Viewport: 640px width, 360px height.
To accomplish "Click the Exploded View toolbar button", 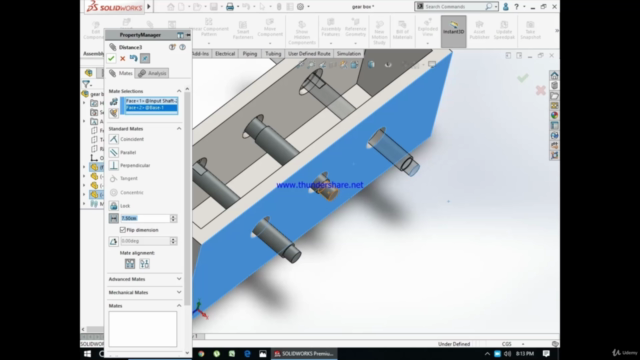I will 428,29.
